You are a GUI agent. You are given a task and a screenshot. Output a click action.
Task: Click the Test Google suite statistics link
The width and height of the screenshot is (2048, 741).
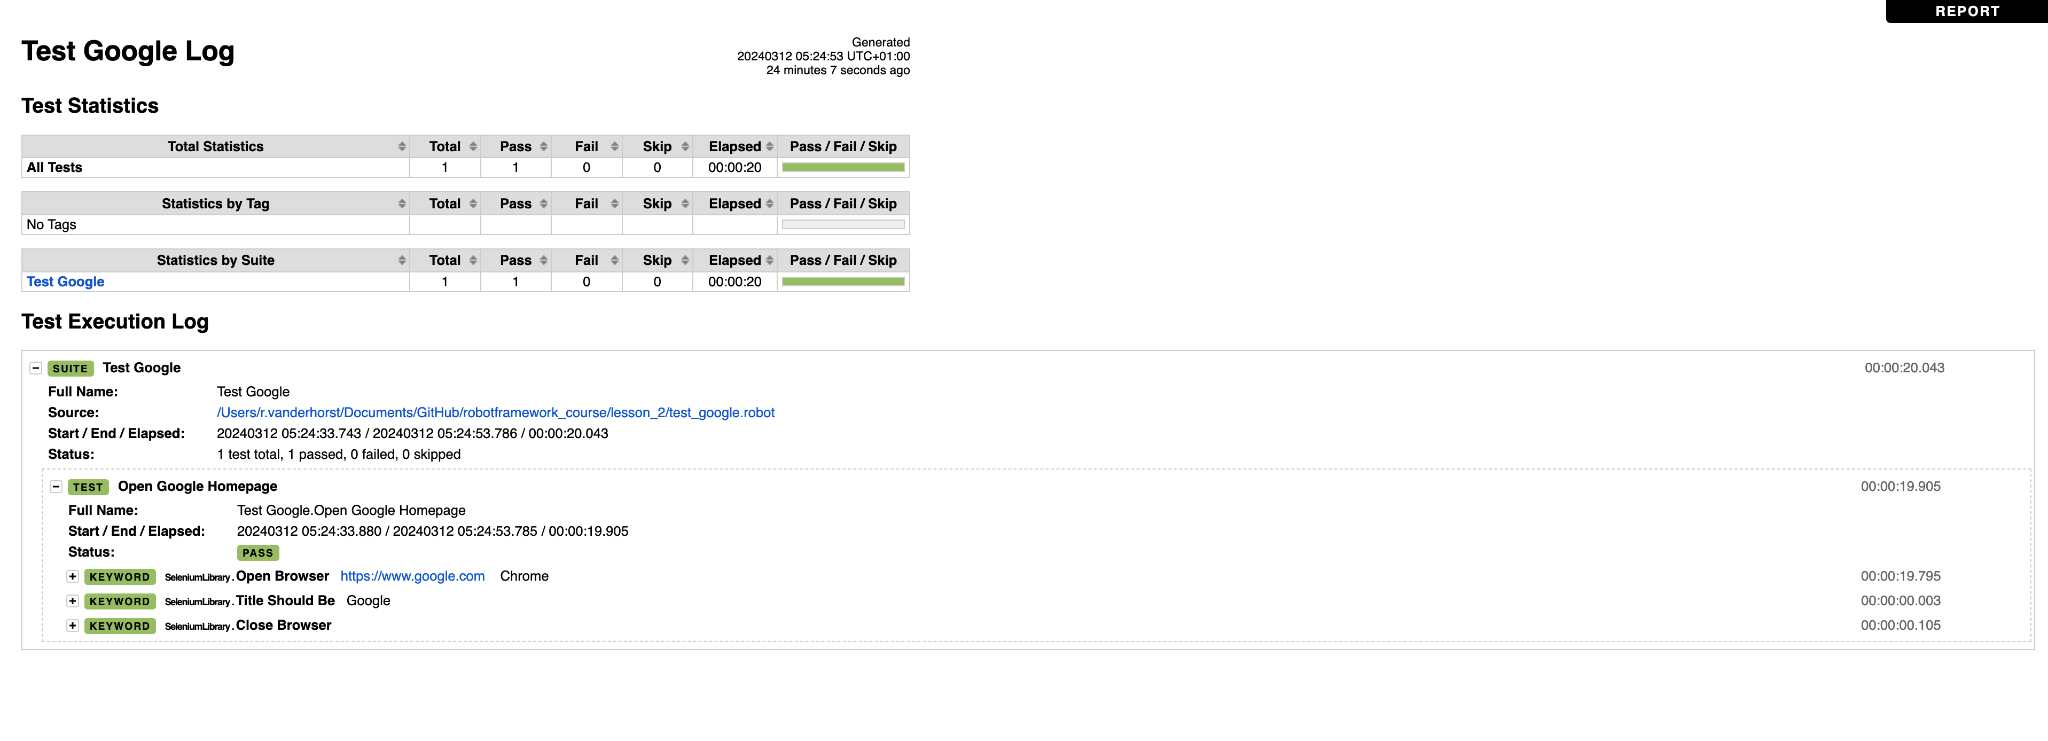pos(65,282)
